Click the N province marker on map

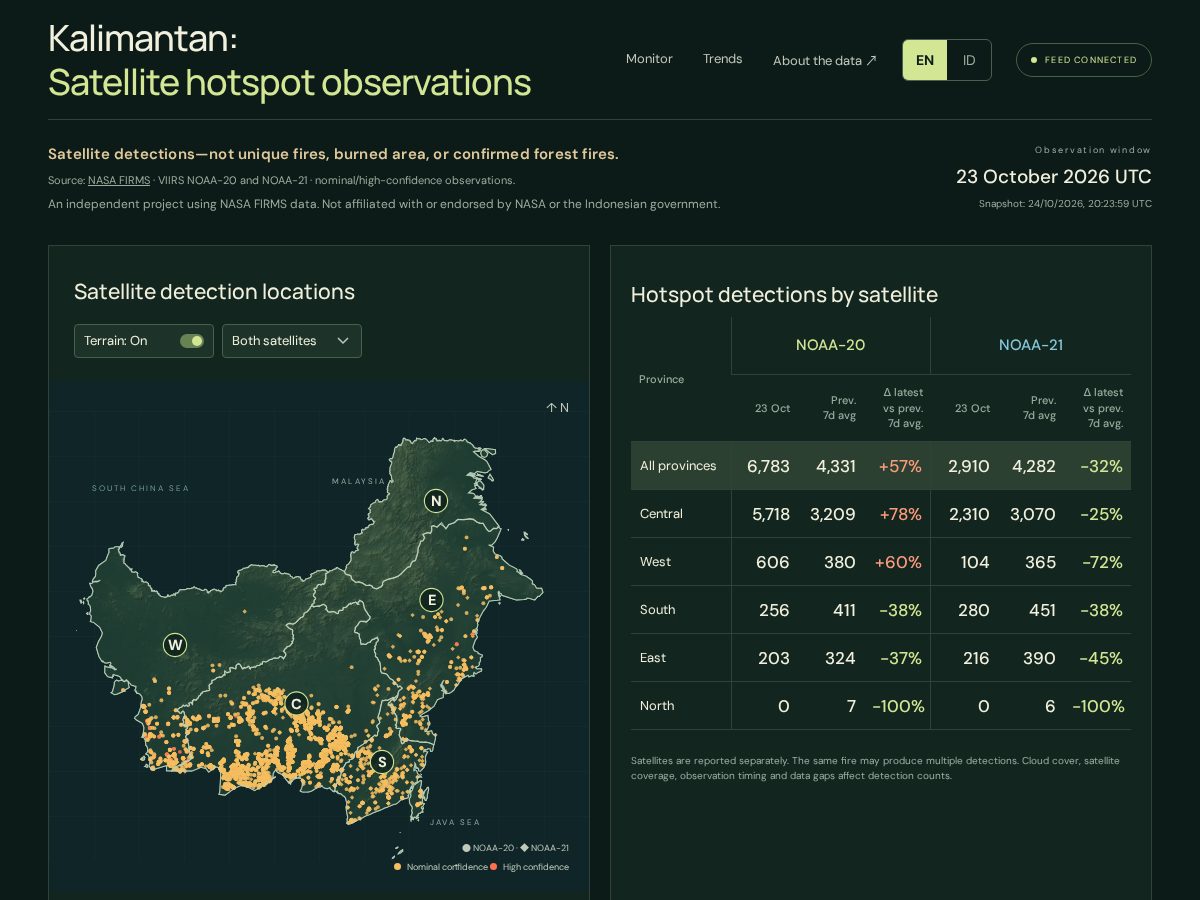[x=435, y=501]
